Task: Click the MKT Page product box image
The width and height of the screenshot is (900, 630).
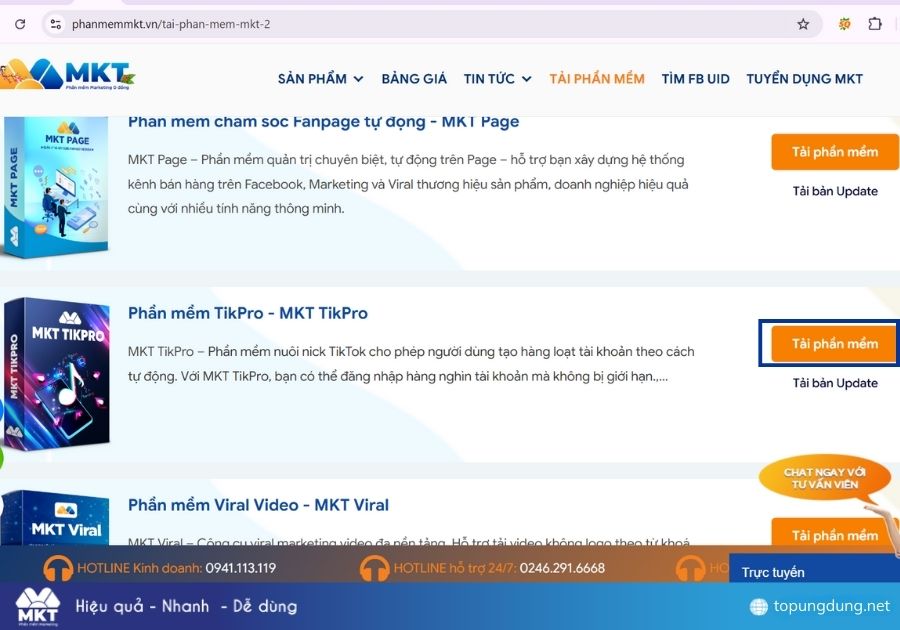Action: [x=55, y=187]
